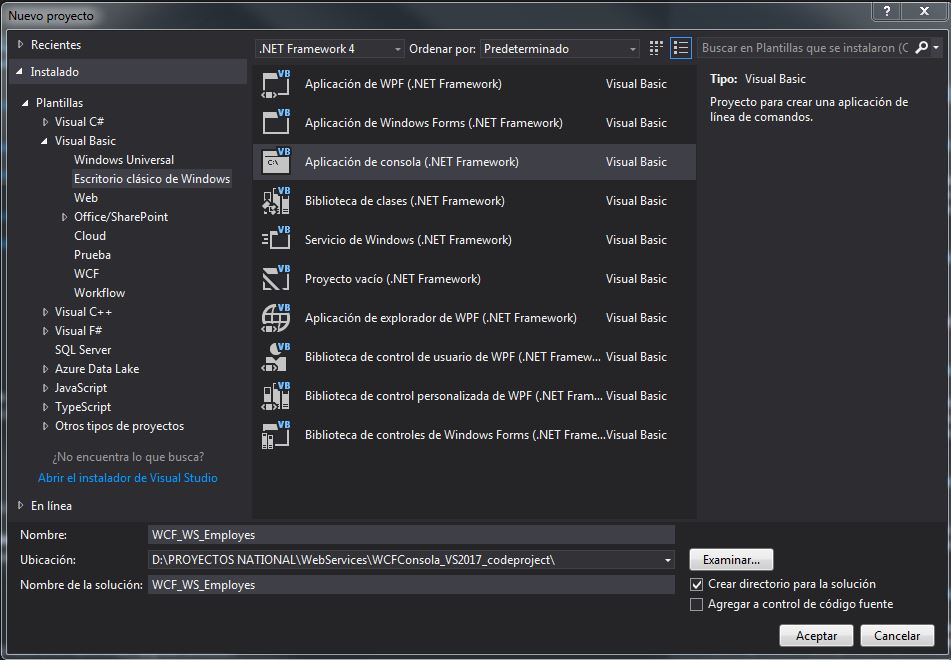The width and height of the screenshot is (951, 660).
Task: Select Windows Universal category
Action: coord(124,160)
